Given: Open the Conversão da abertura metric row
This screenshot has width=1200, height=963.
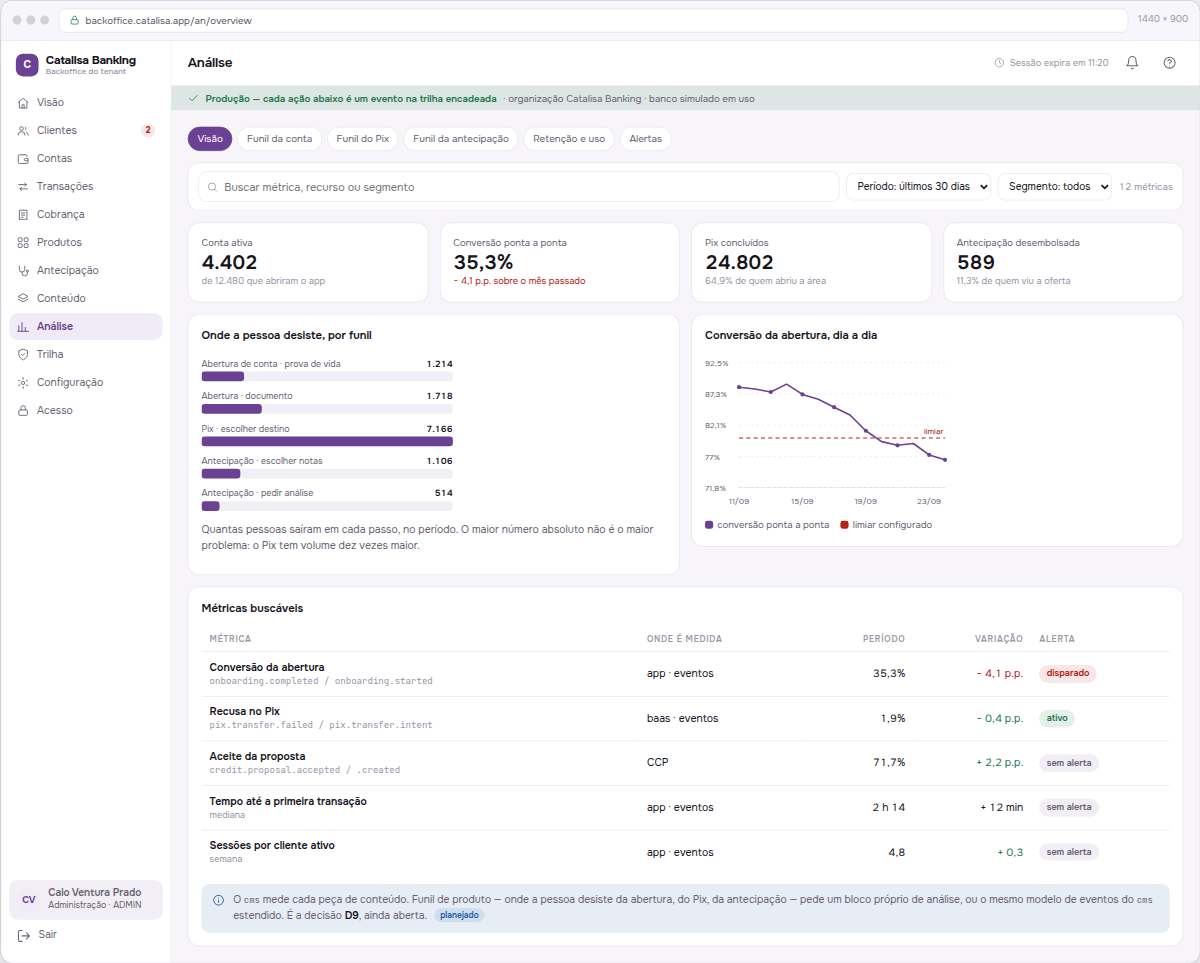Looking at the screenshot, I should [685, 674].
